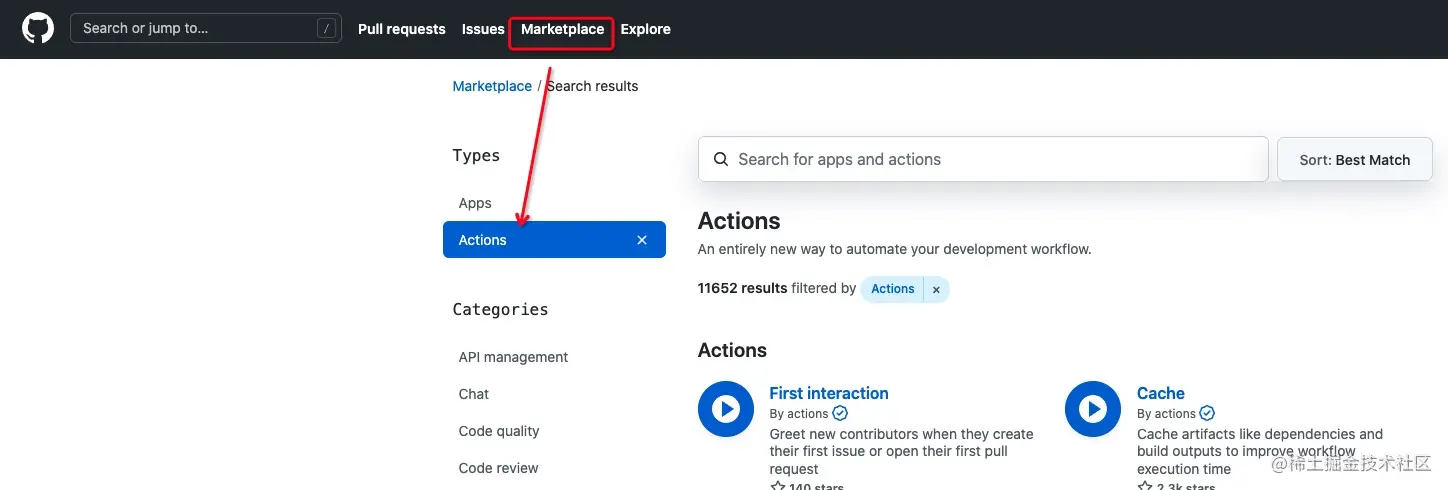
Task: Choose the Chat category
Action: (x=474, y=394)
